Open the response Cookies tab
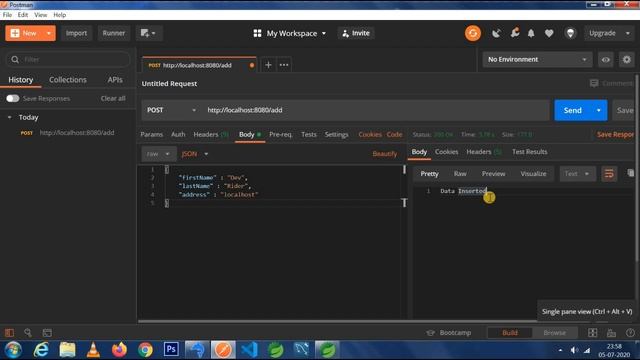This screenshot has height=360, width=640. pyautogui.click(x=446, y=152)
